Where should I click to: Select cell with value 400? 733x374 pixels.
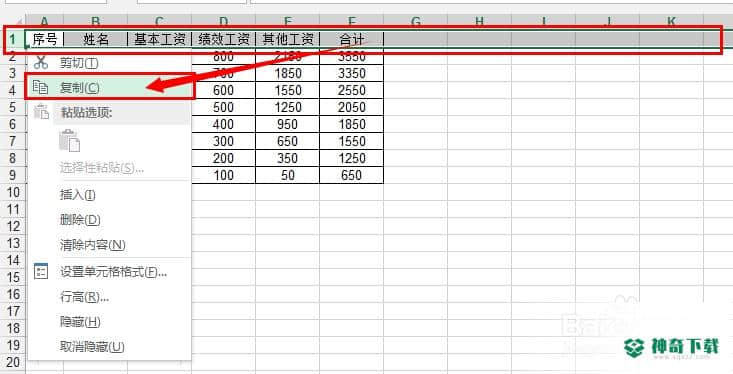click(223, 124)
